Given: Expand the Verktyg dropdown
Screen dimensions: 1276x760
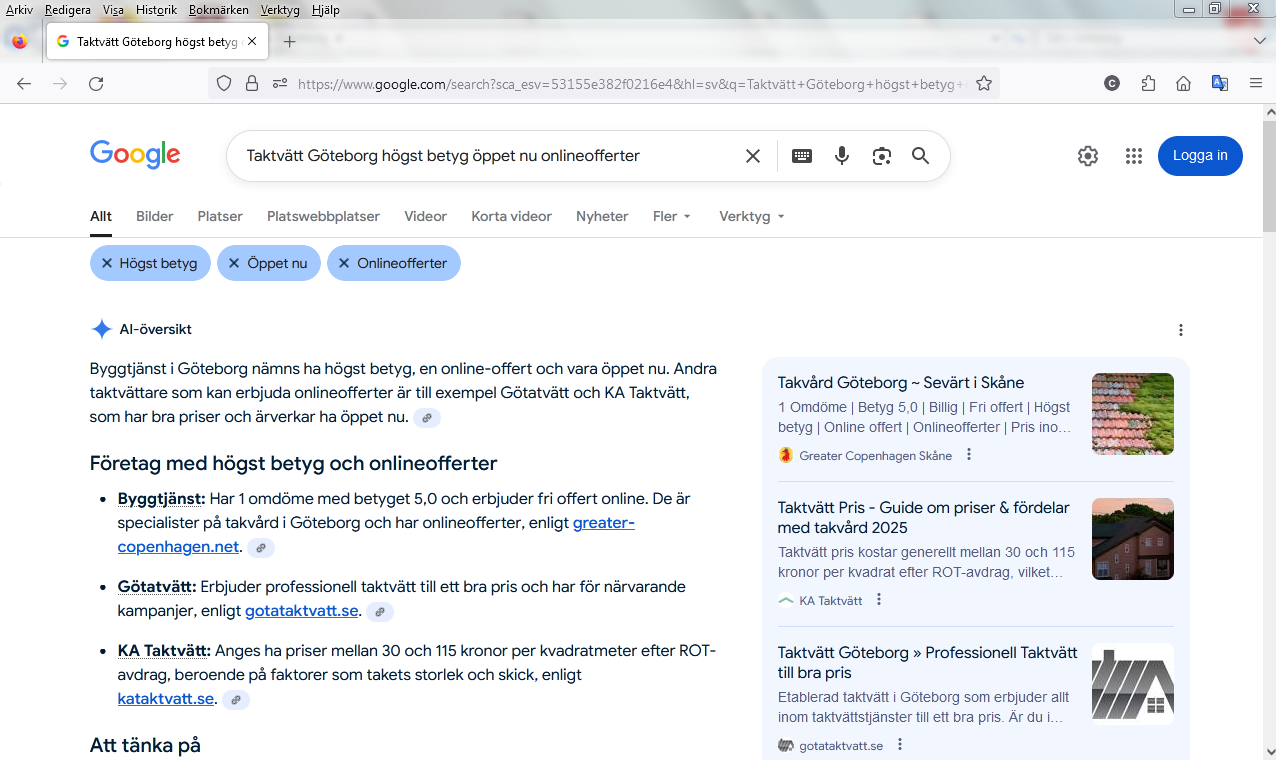Looking at the screenshot, I should pyautogui.click(x=751, y=216).
